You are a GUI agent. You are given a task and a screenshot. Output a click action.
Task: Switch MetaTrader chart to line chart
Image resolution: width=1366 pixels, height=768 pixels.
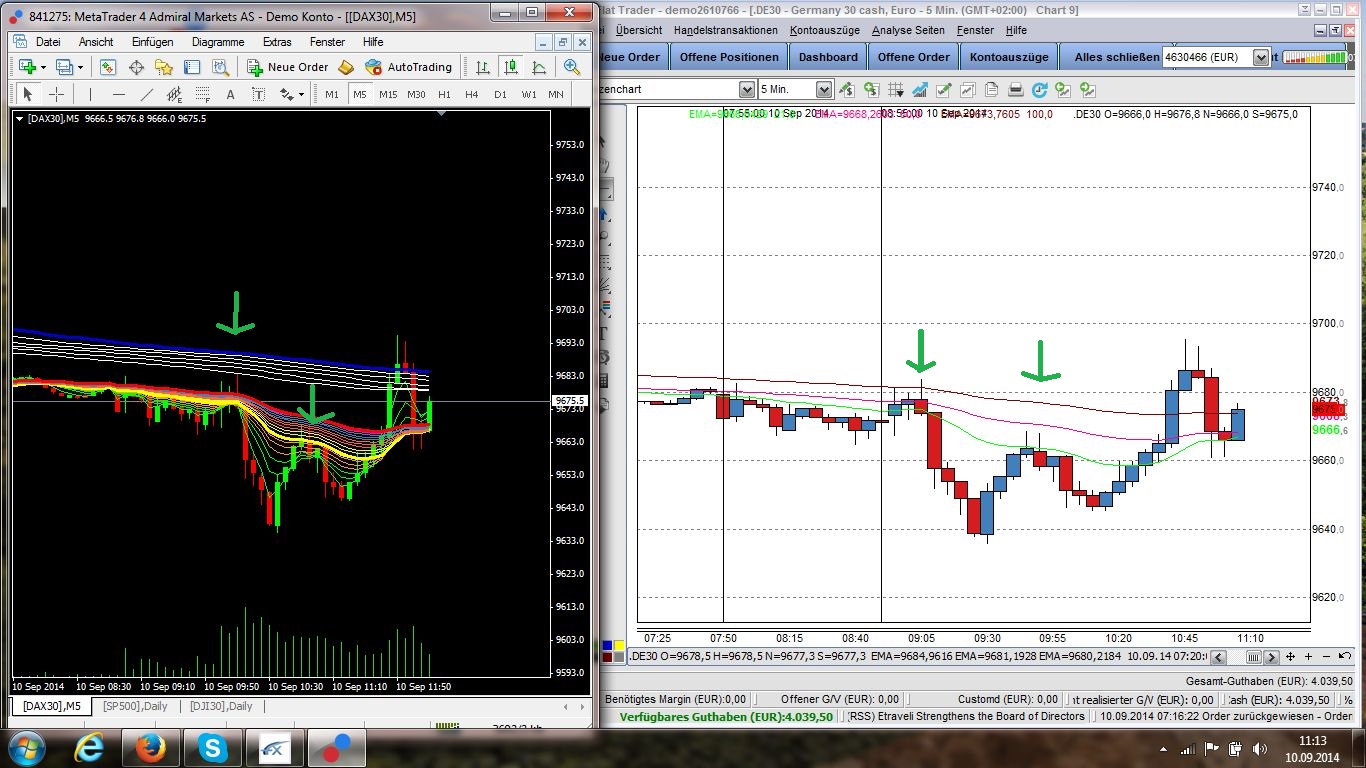(539, 67)
